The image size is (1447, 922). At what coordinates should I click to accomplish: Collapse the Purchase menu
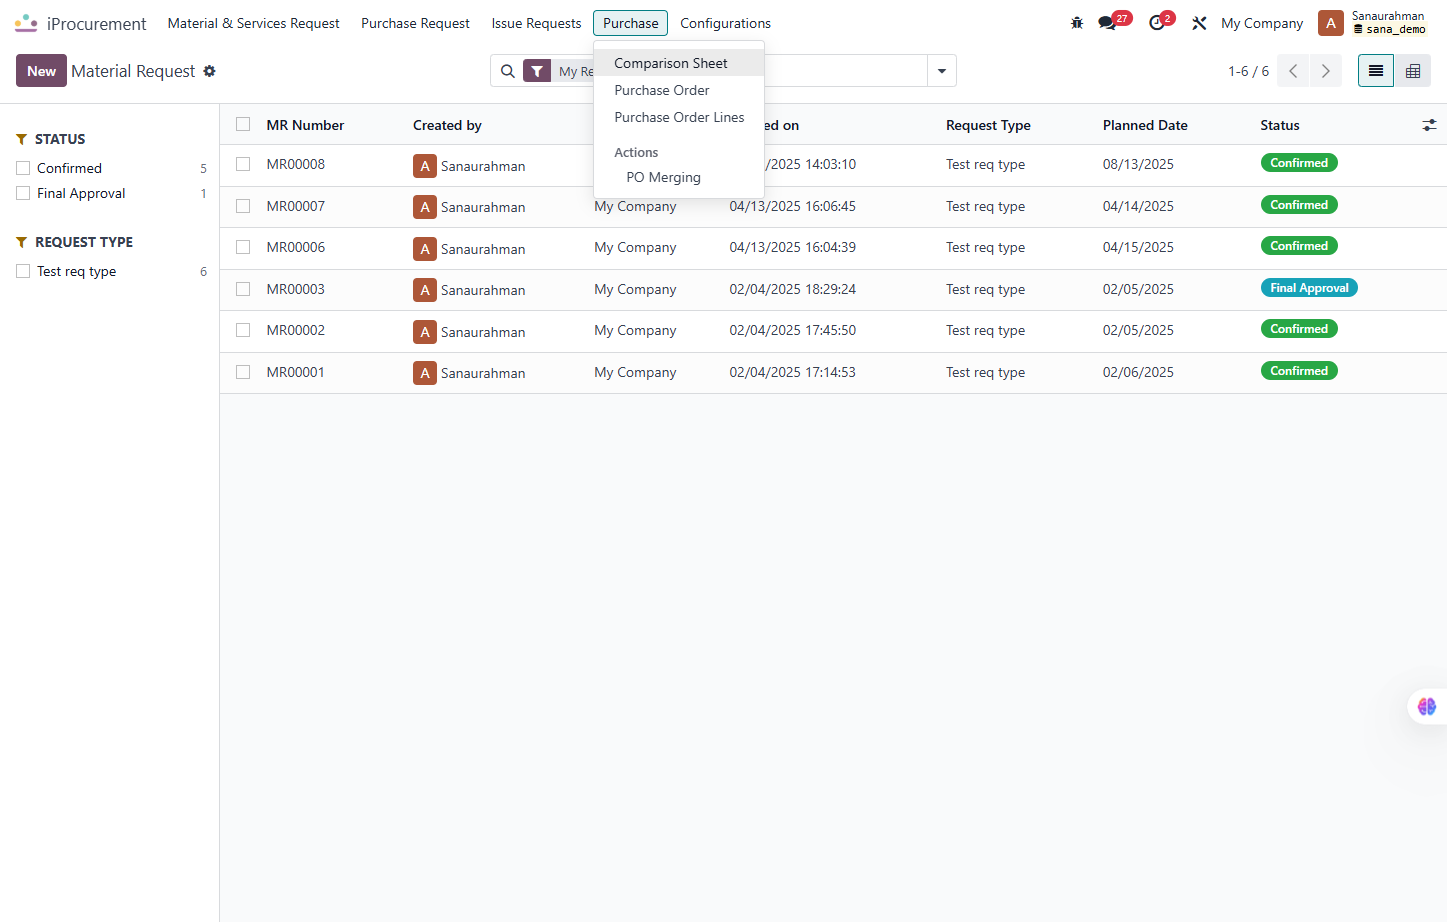click(631, 23)
